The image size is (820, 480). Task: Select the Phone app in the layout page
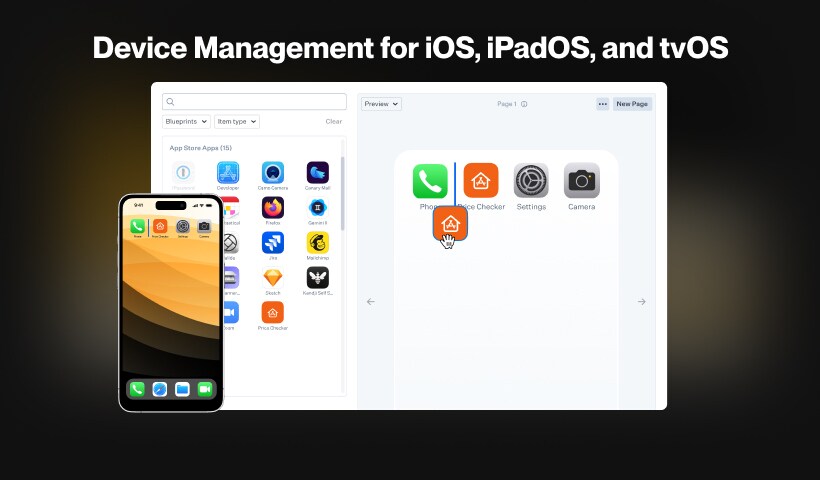[430, 181]
